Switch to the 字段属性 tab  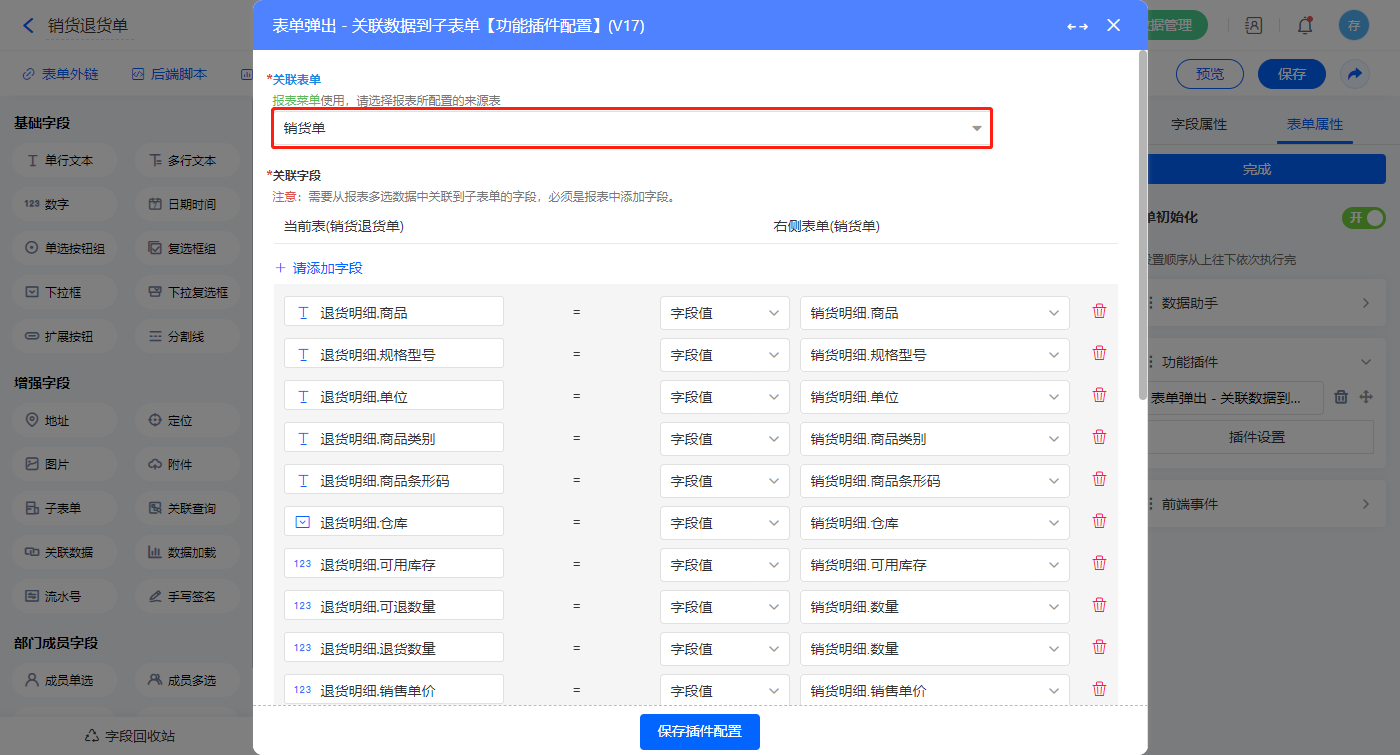1198,125
